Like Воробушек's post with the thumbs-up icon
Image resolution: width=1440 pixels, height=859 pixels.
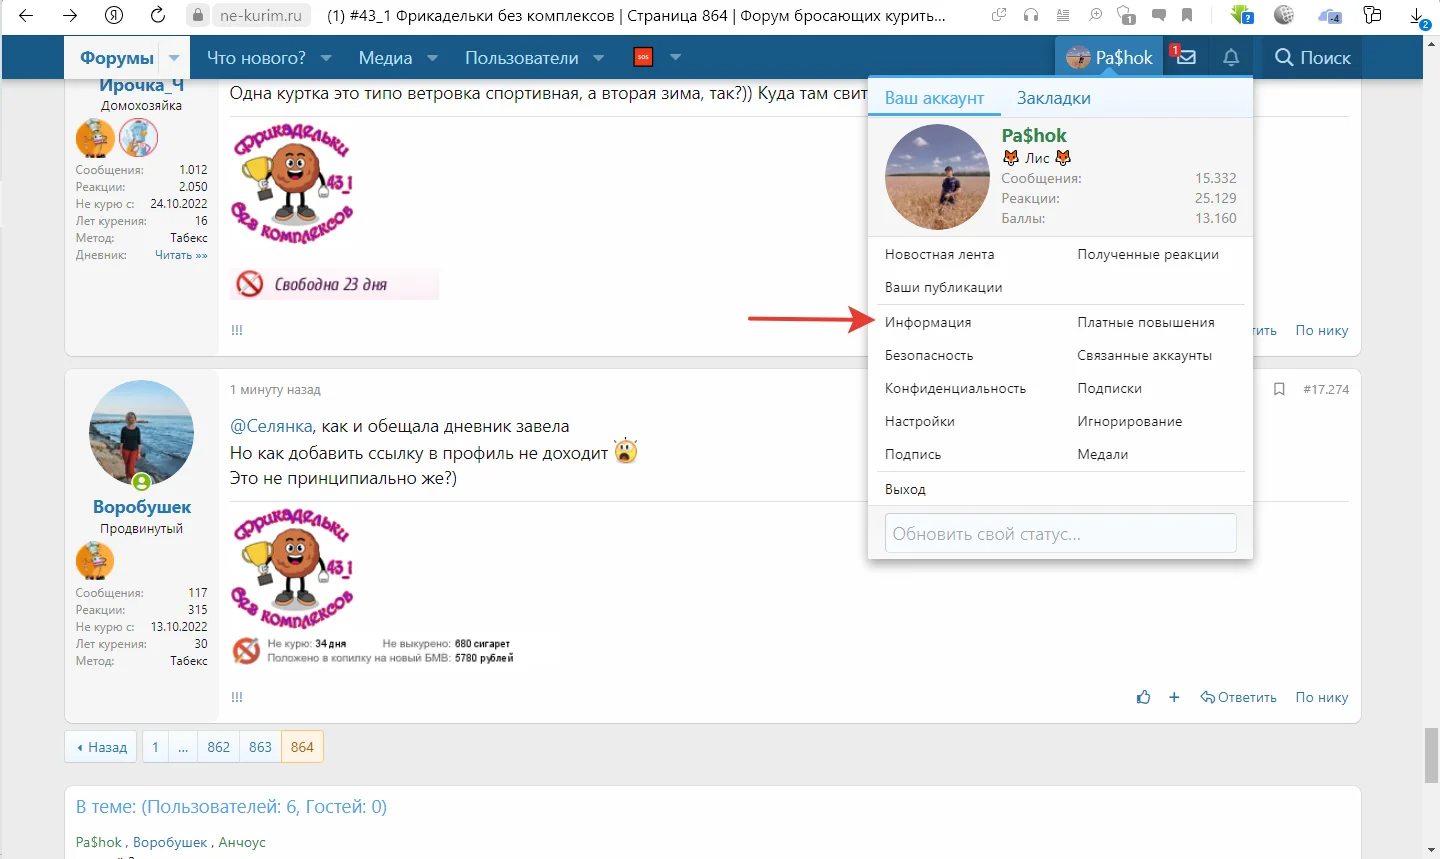(1143, 697)
